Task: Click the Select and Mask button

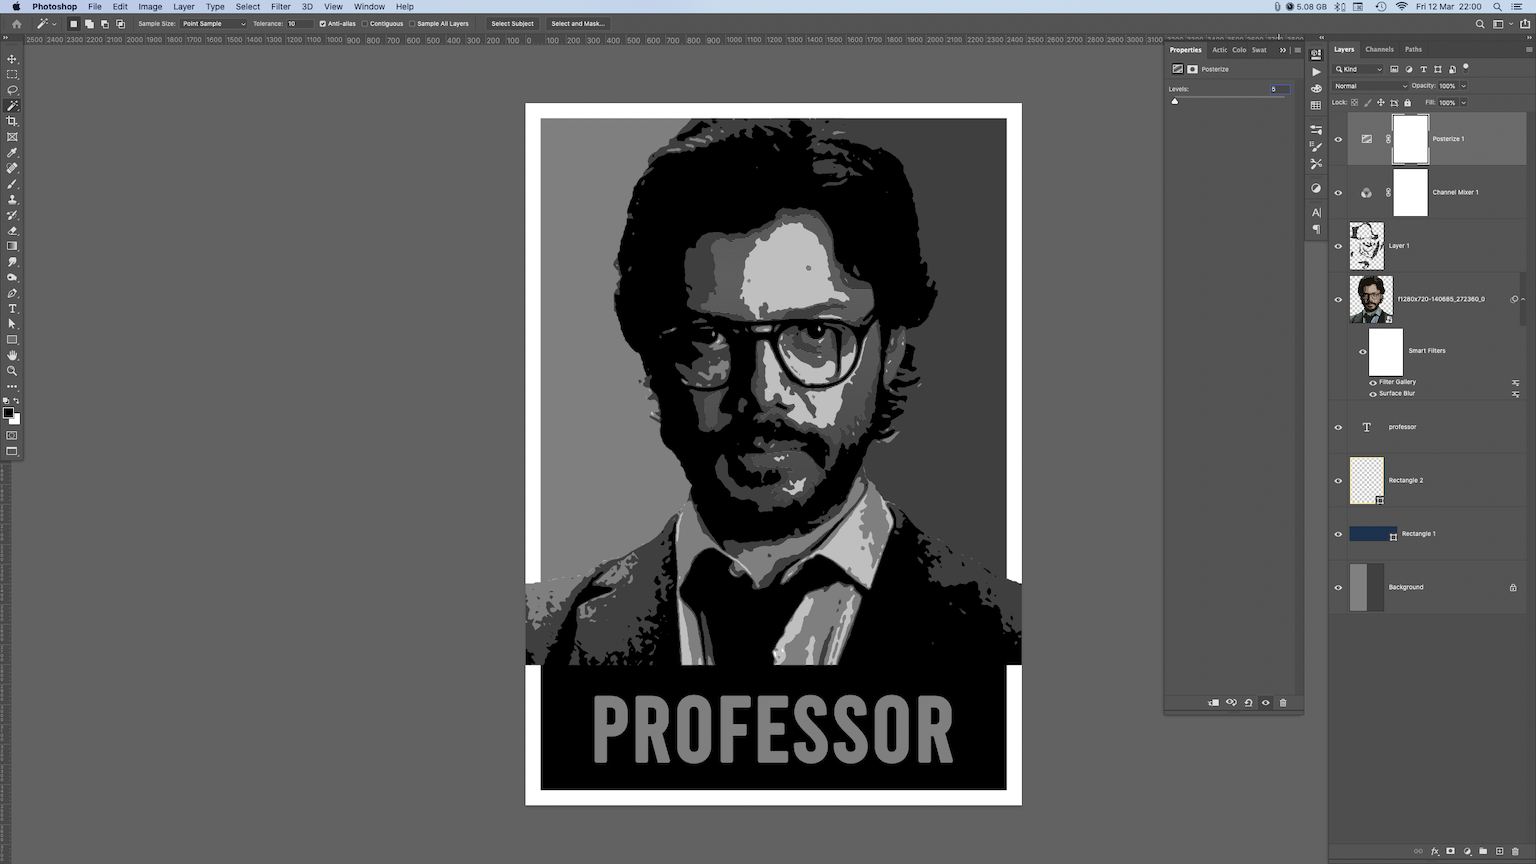Action: pyautogui.click(x=578, y=24)
